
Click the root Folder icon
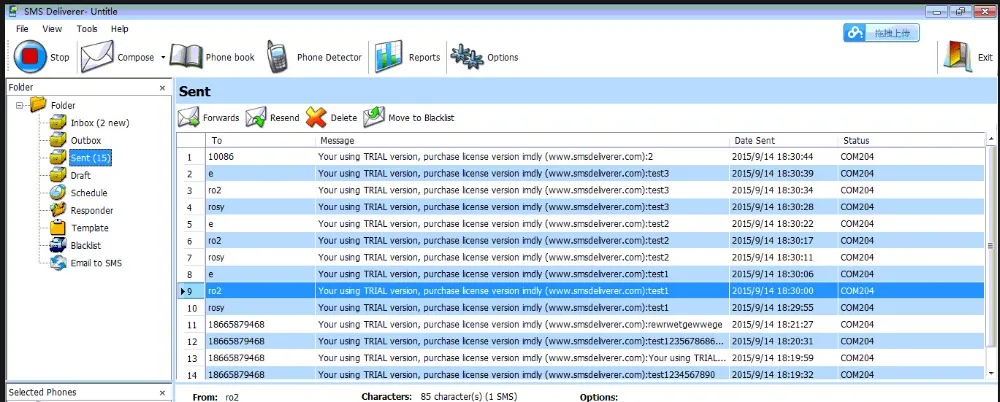(x=38, y=104)
